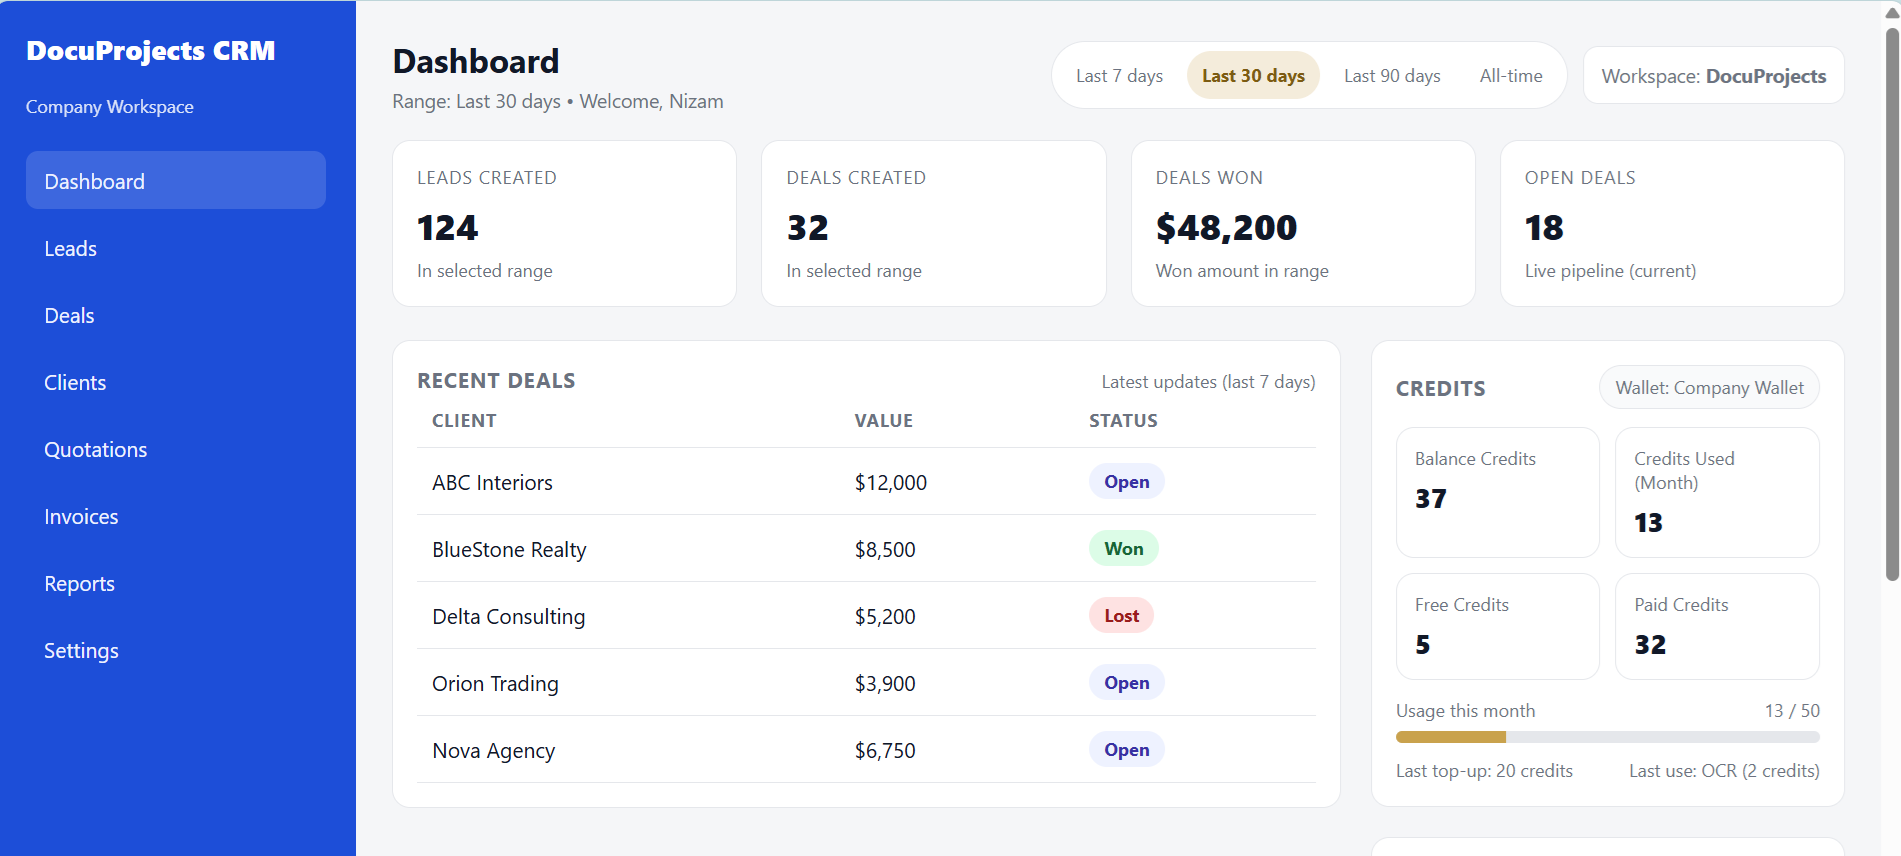Navigate to Quotations page
The width and height of the screenshot is (1901, 856).
[96, 450]
